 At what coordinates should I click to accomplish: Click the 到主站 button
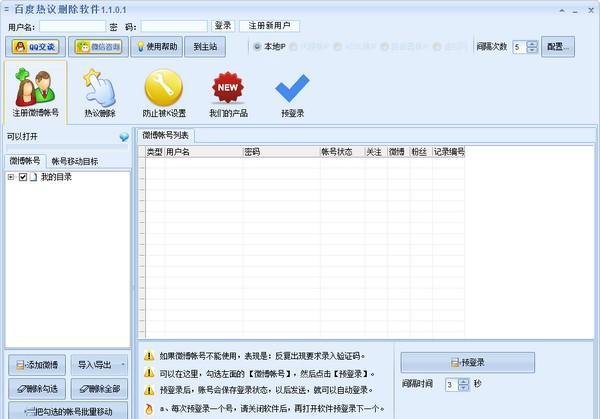point(205,47)
